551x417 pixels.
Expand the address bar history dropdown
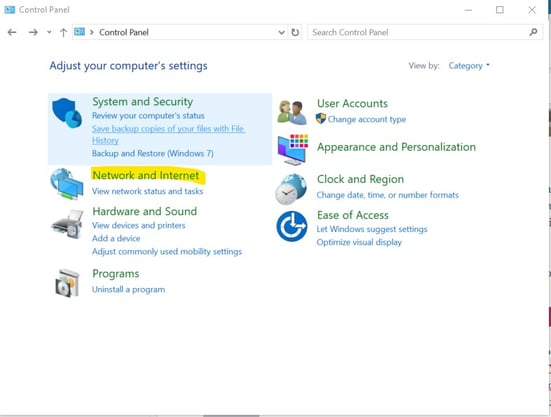click(281, 32)
